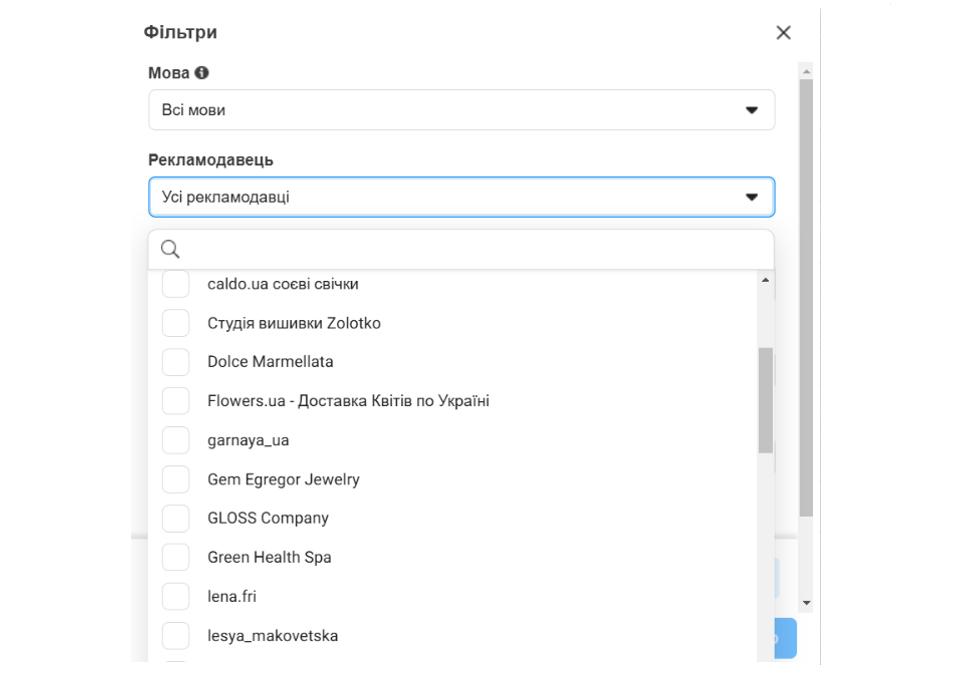Click the arrow on the Всі мови selector

[751, 110]
